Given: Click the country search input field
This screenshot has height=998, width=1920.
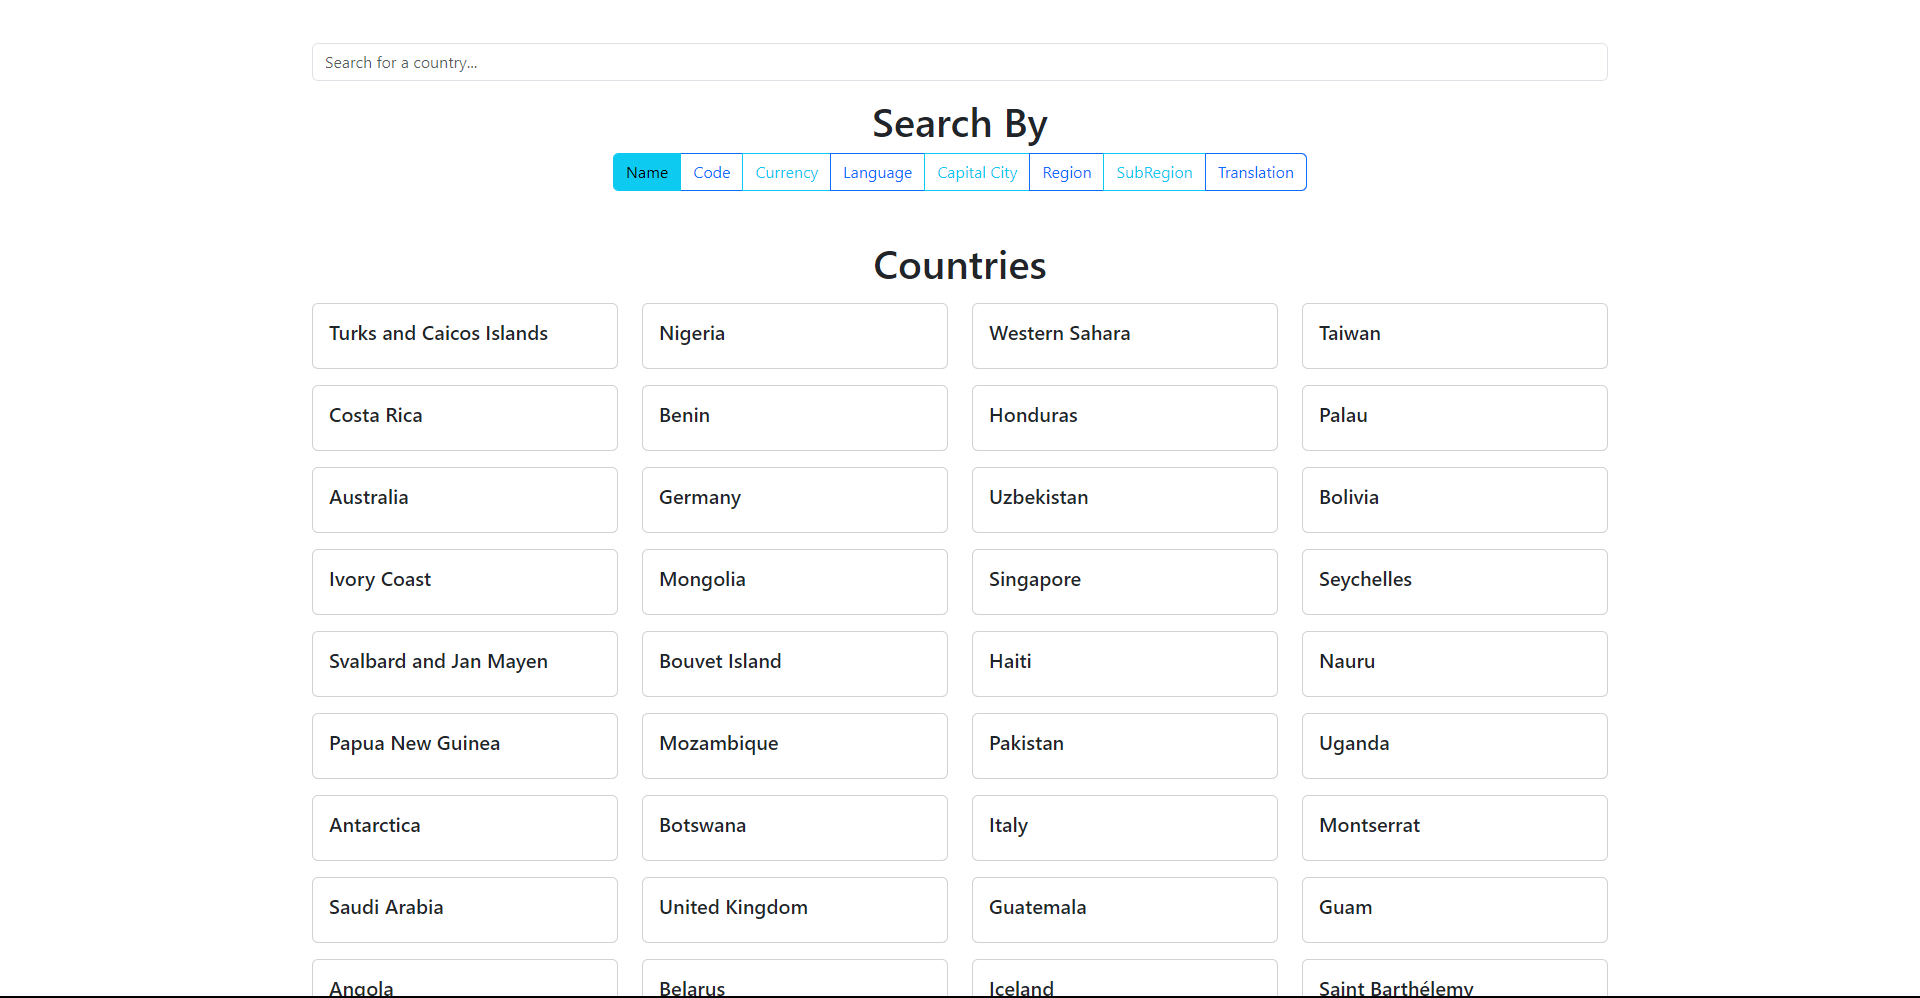Looking at the screenshot, I should click(959, 62).
